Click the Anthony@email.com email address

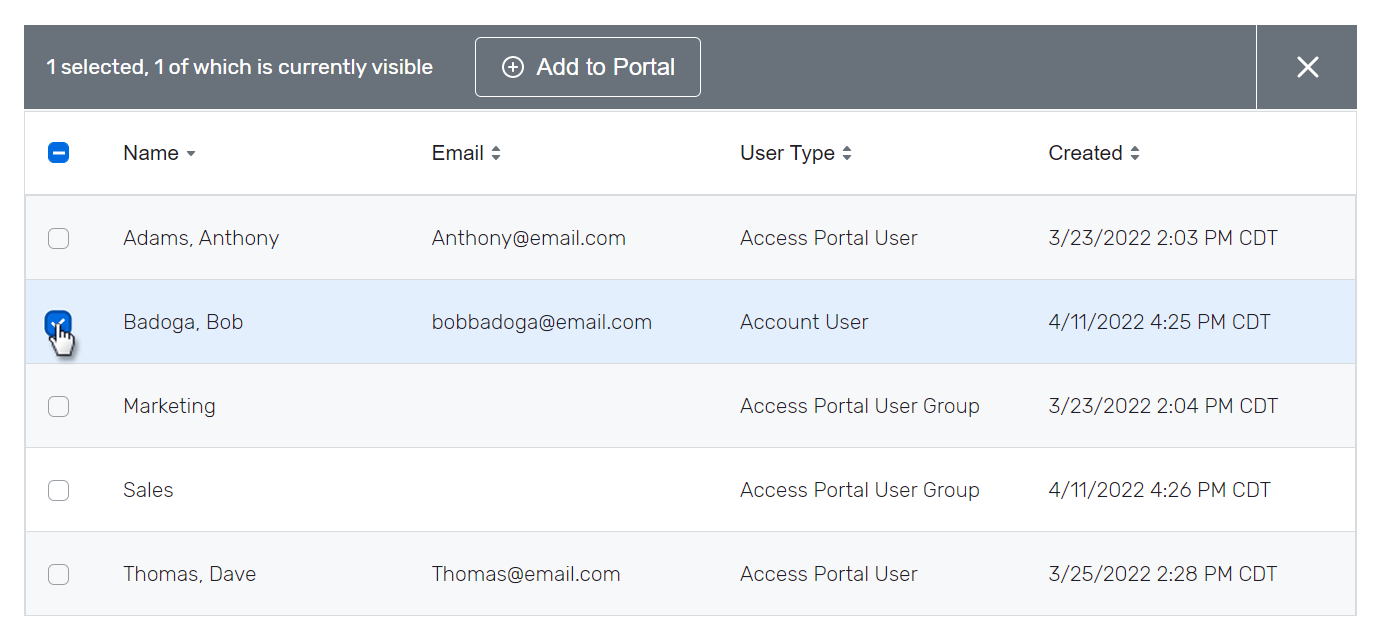point(528,238)
